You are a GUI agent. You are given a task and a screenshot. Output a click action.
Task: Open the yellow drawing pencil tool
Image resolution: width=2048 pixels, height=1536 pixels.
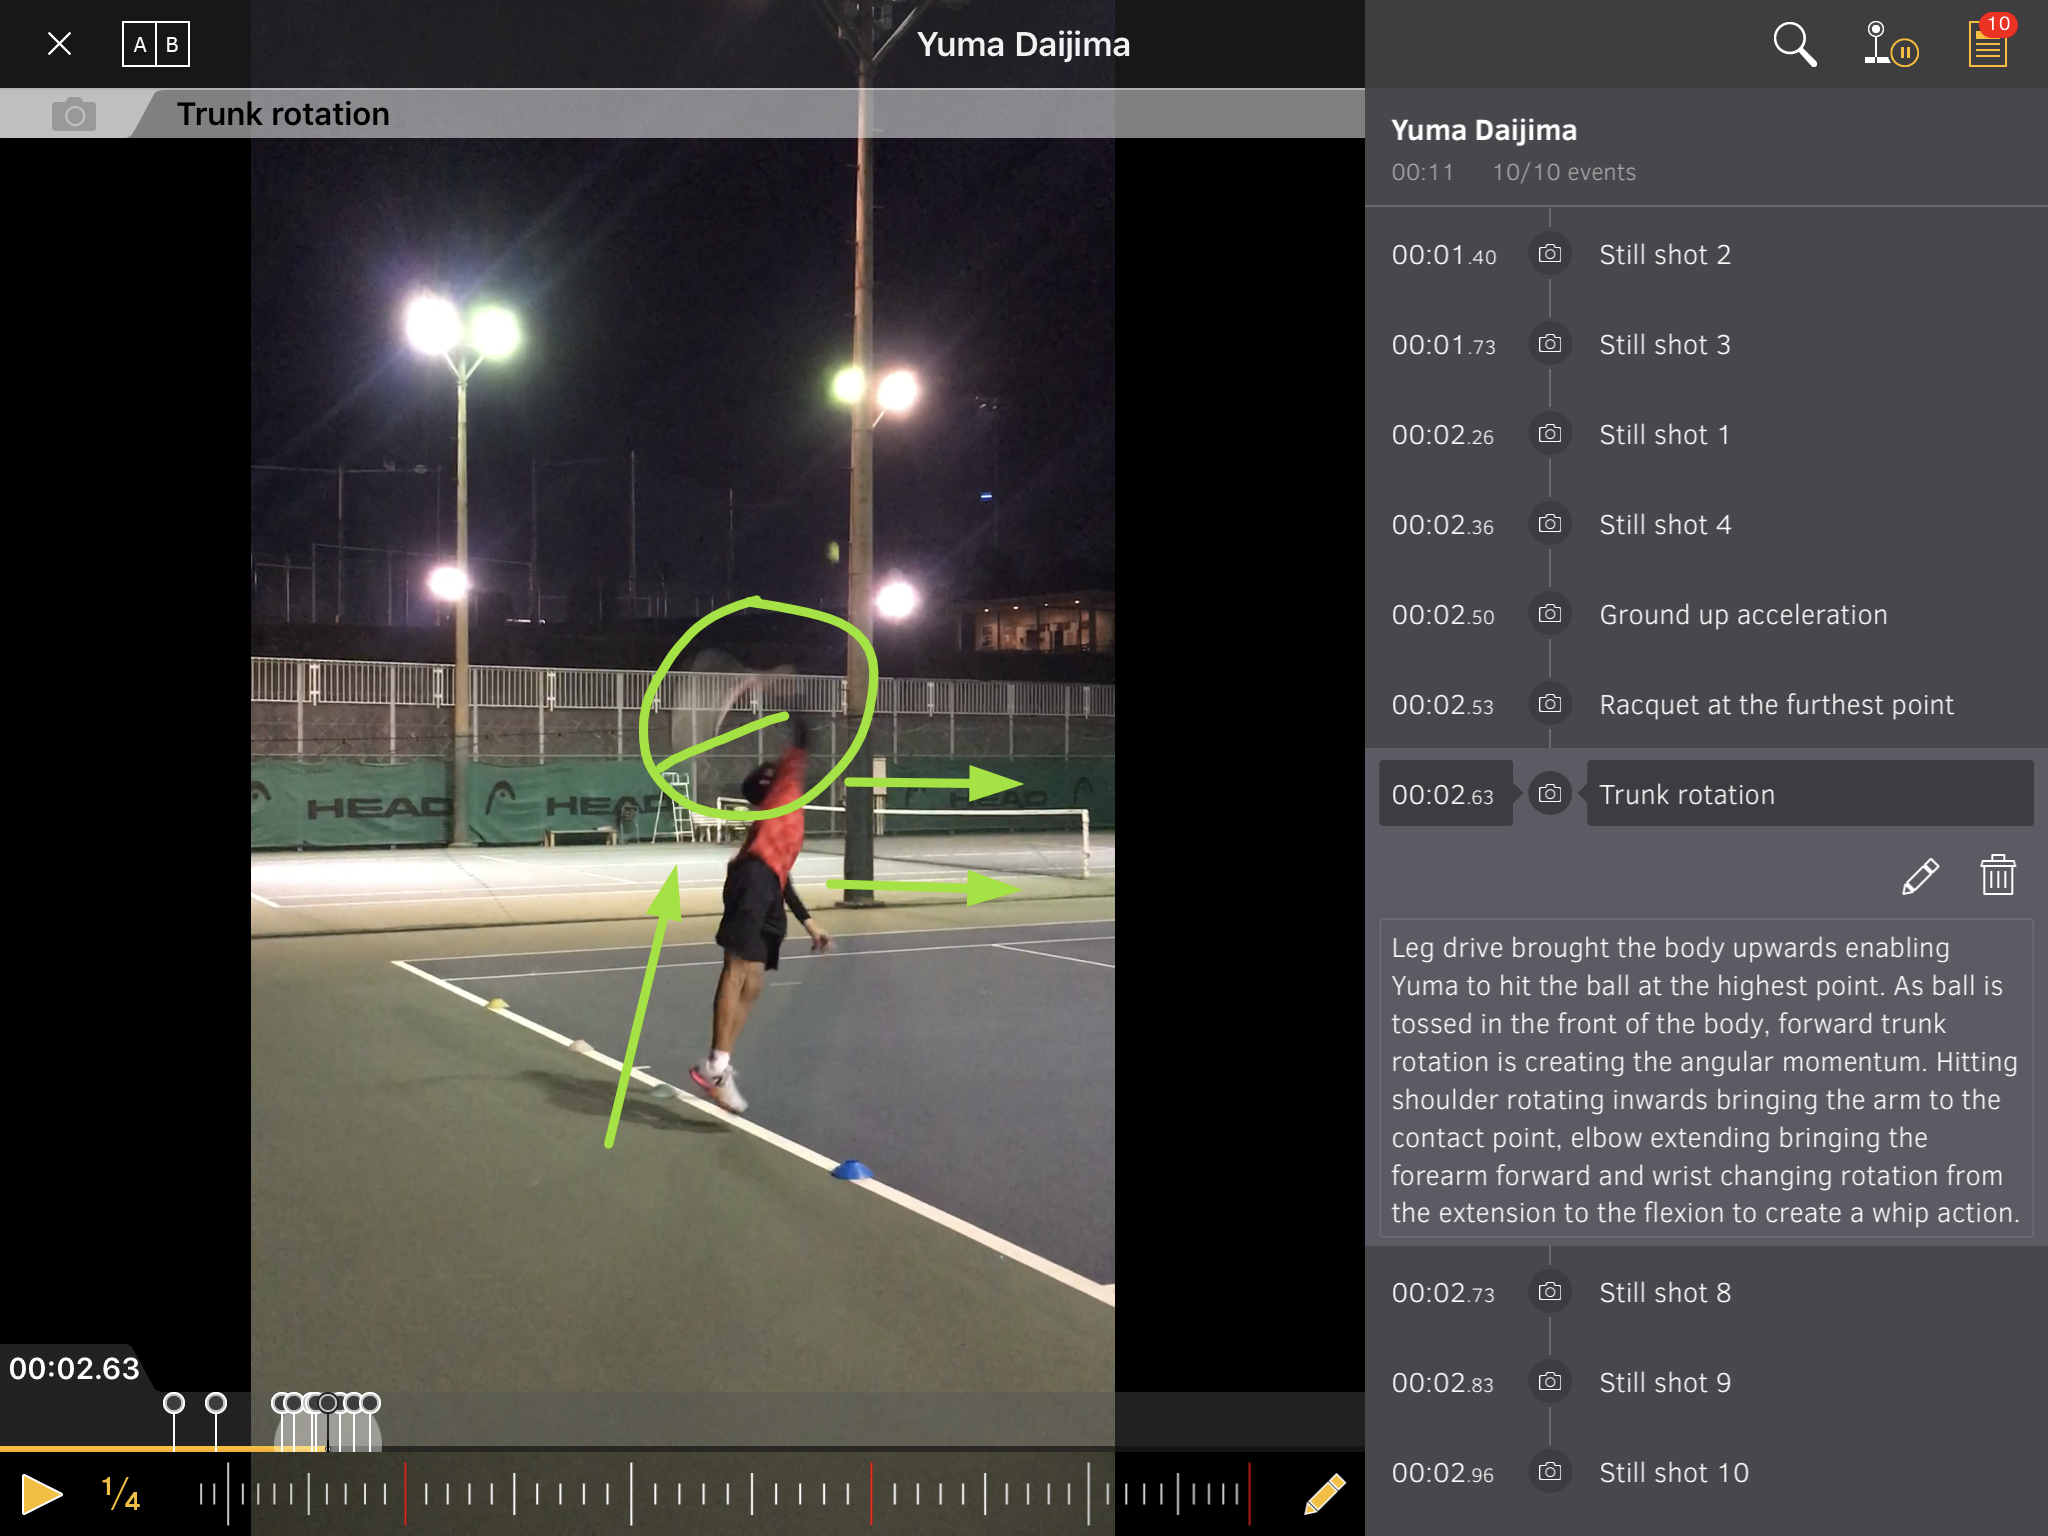pyautogui.click(x=1324, y=1494)
